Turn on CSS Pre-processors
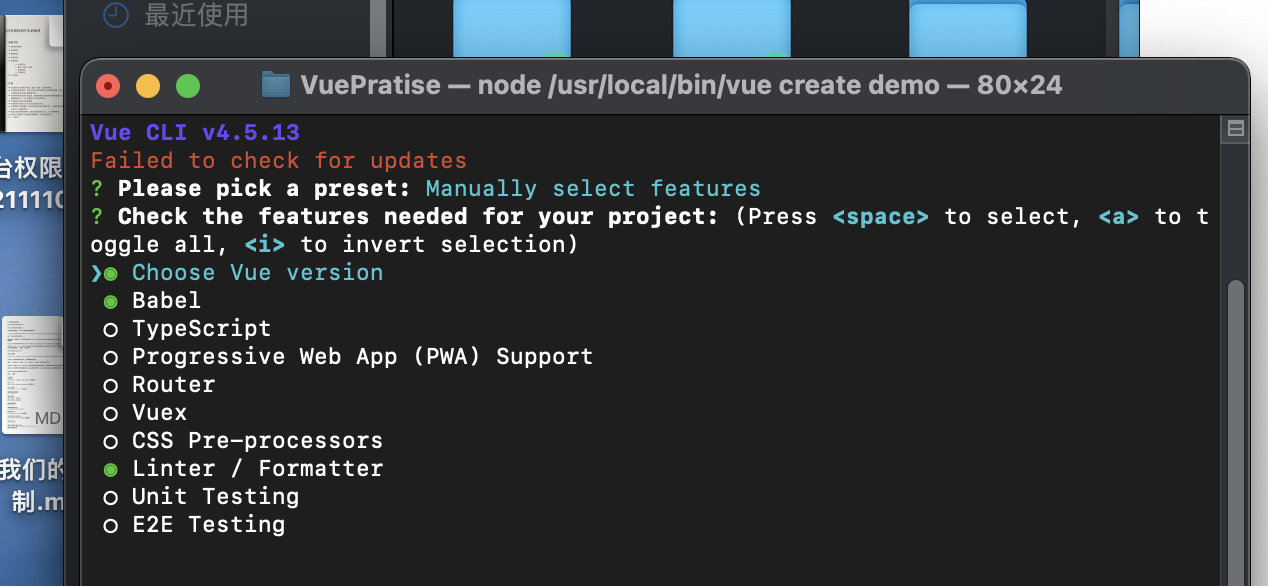The height and width of the screenshot is (586, 1268). click(257, 441)
